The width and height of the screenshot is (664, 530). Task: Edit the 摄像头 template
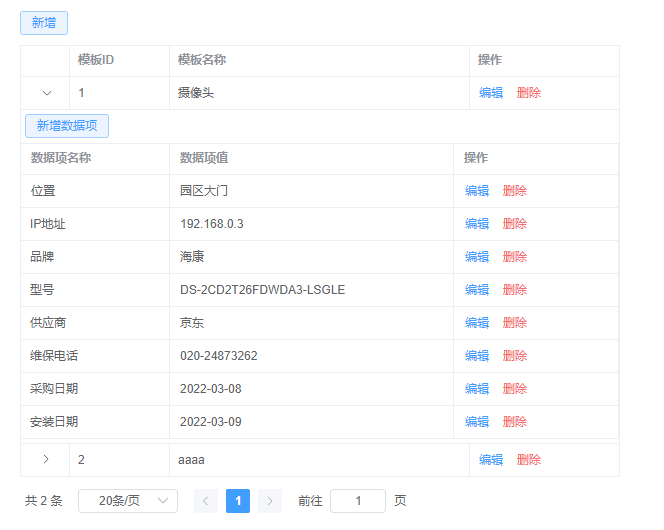(491, 93)
